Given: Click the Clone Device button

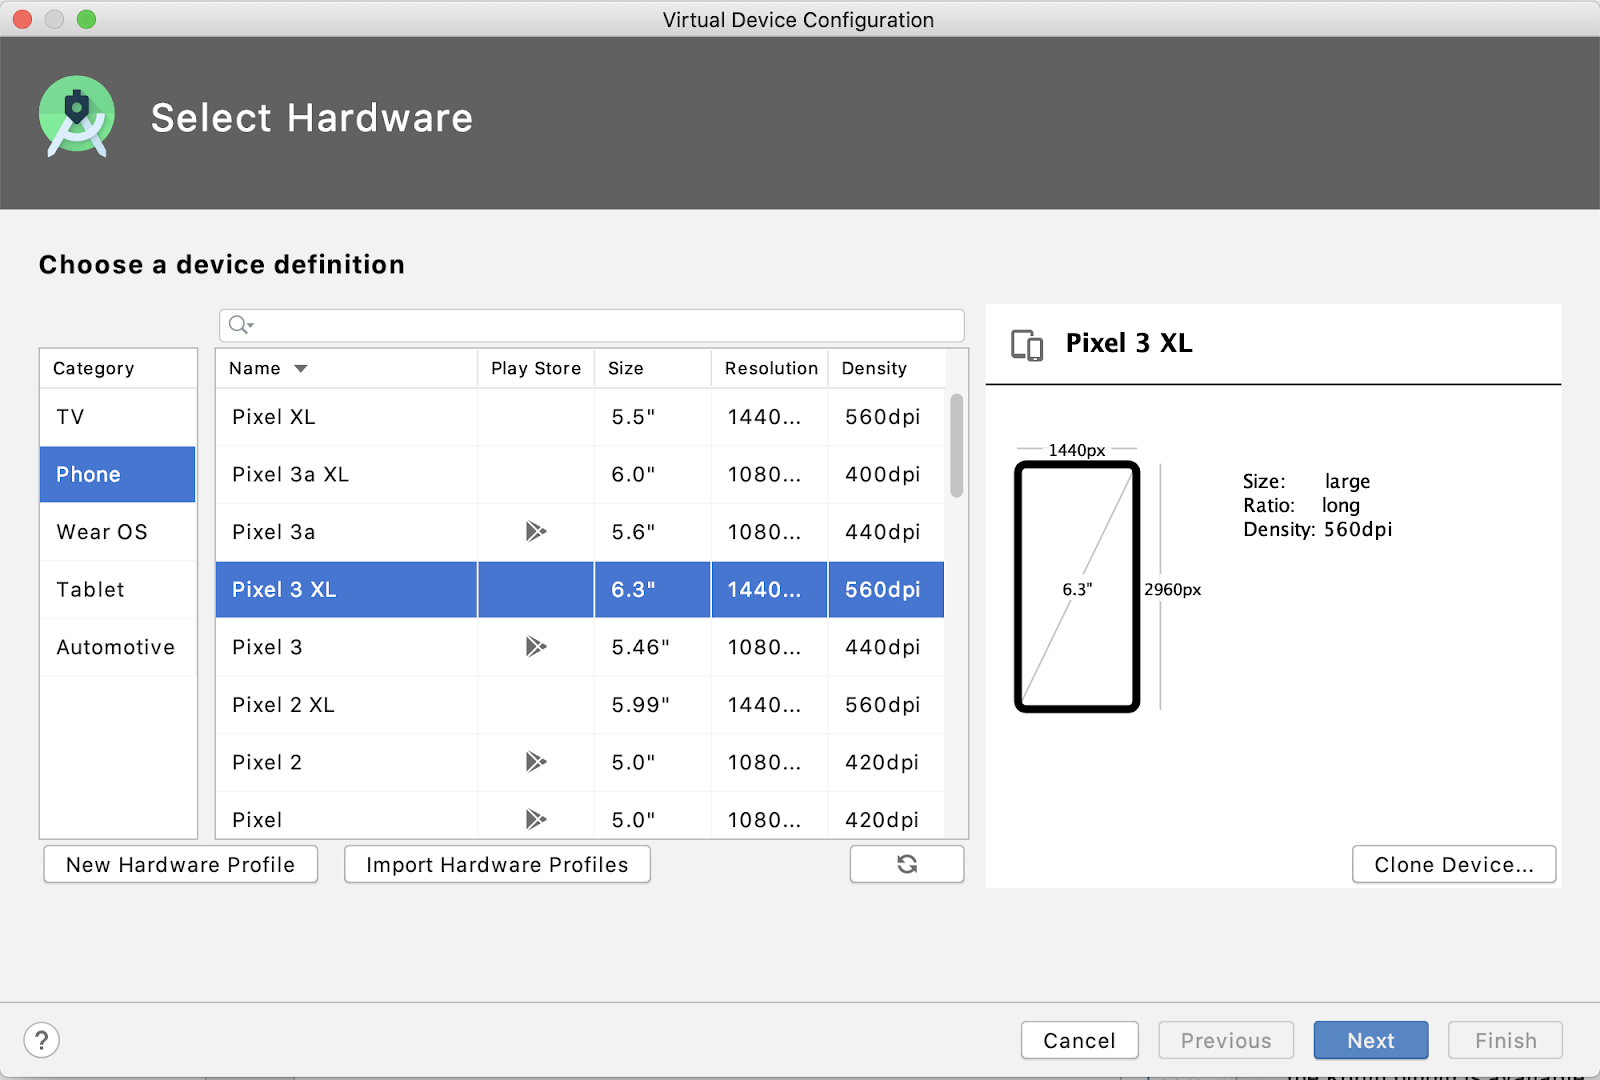Looking at the screenshot, I should 1453,865.
